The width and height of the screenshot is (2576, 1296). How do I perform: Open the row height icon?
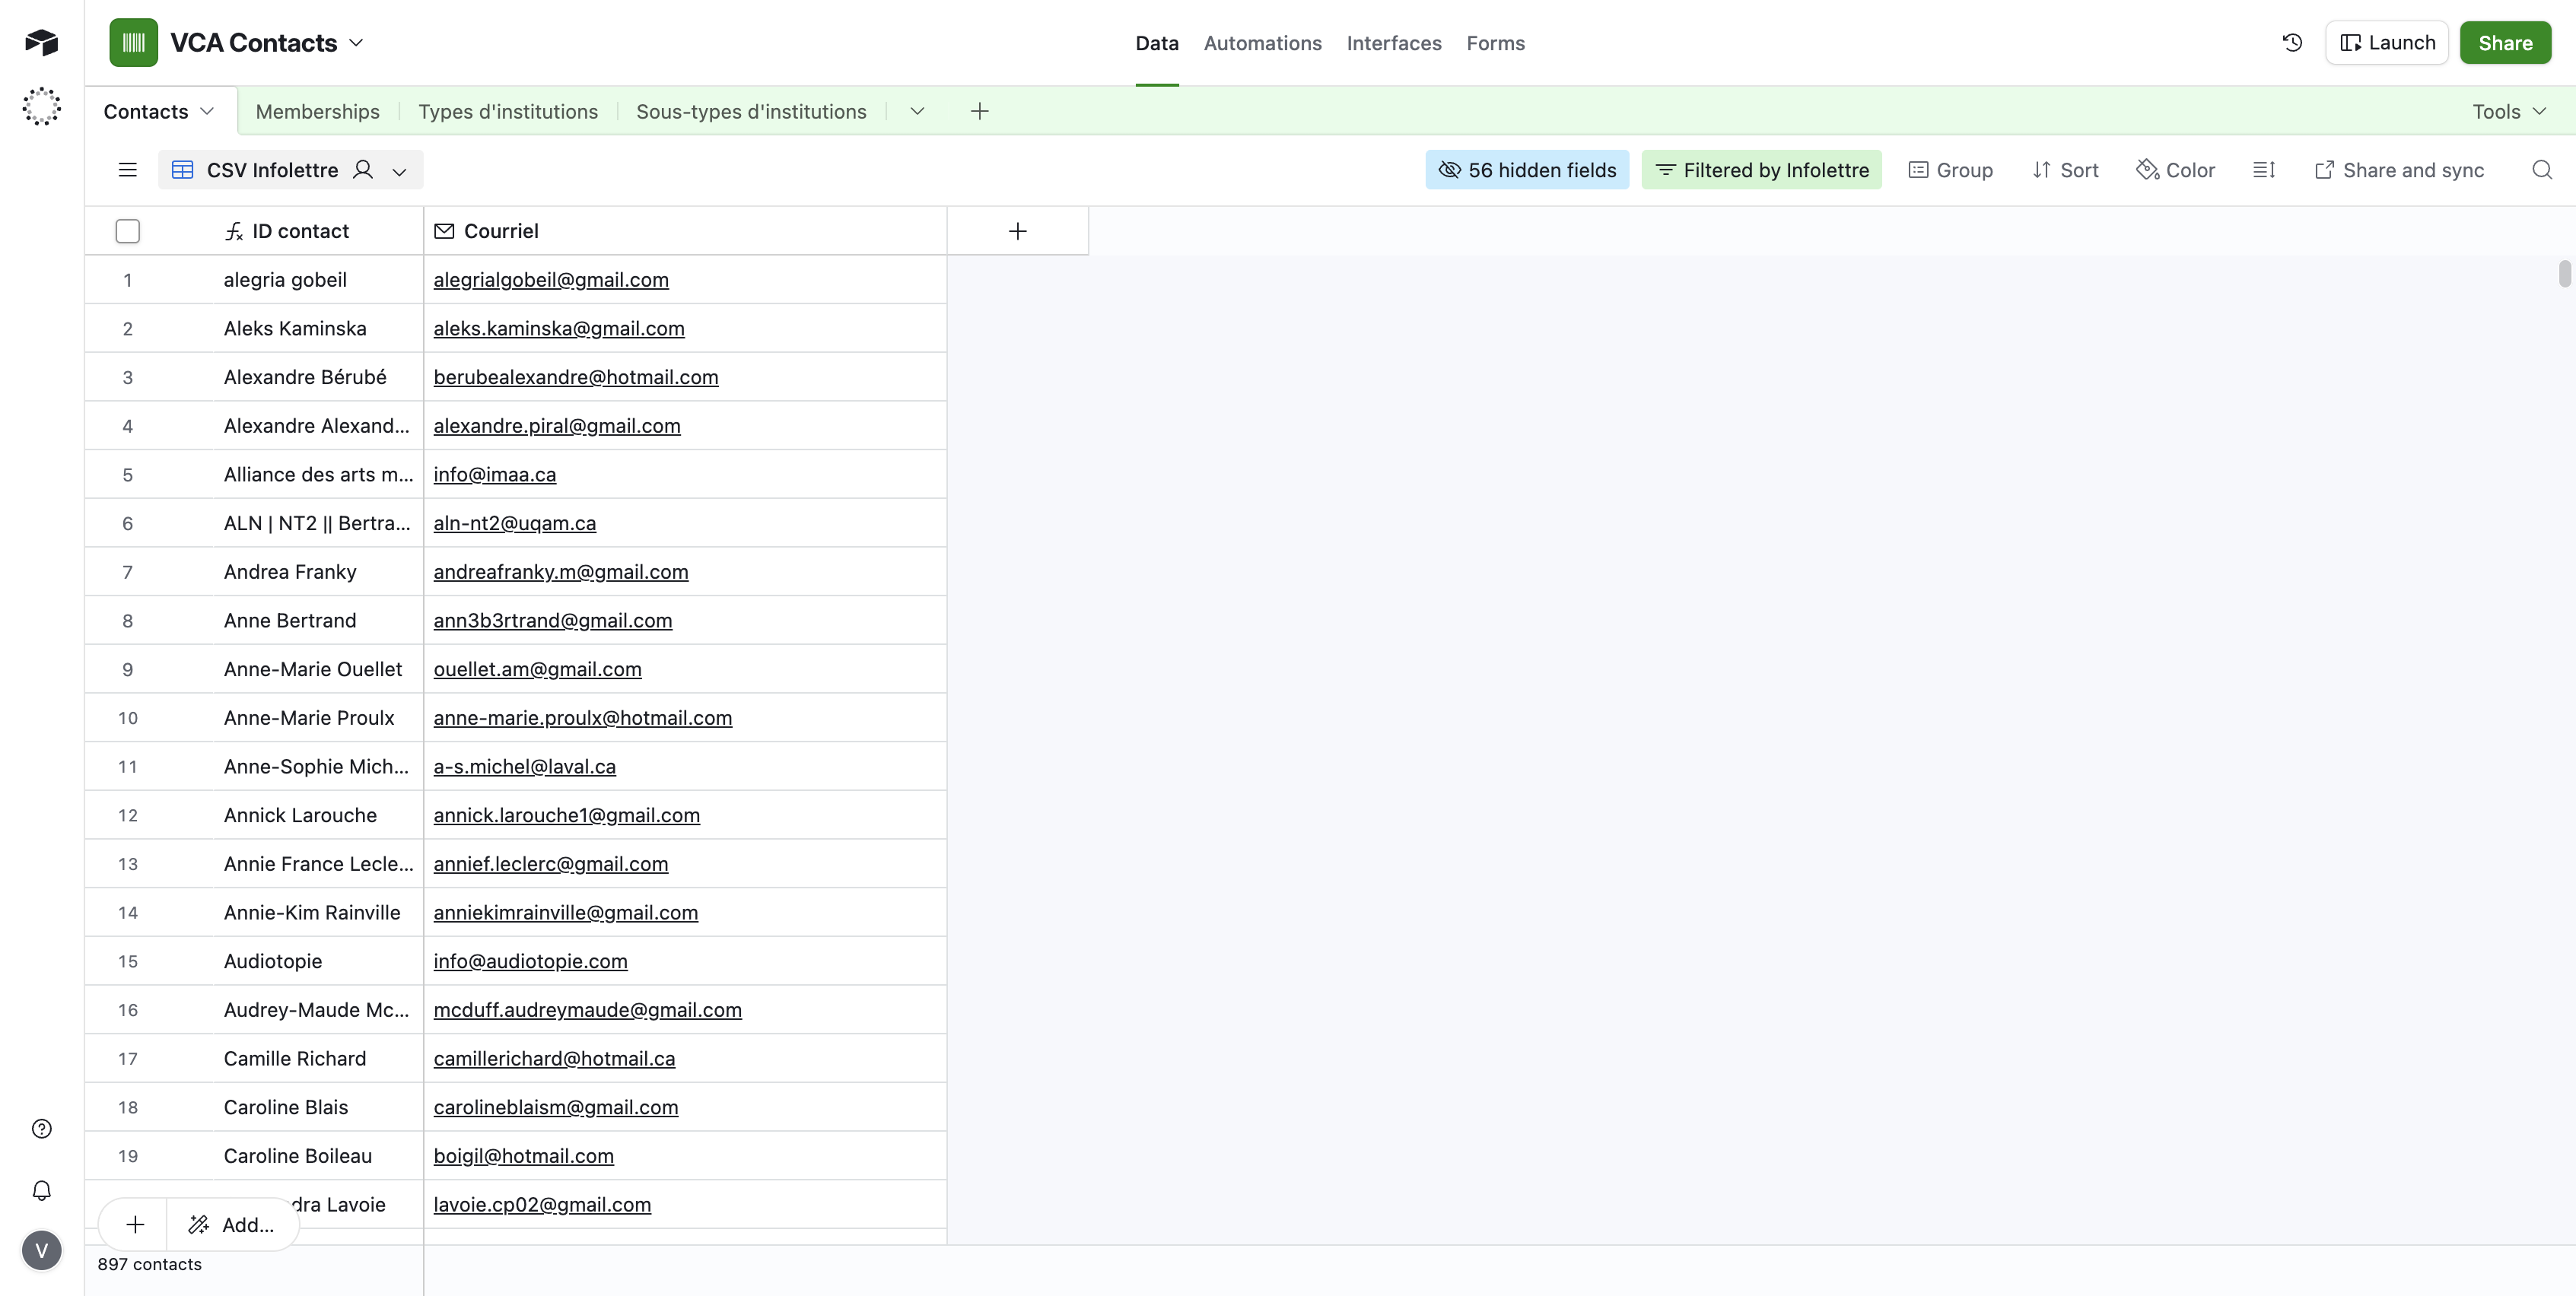point(2264,170)
